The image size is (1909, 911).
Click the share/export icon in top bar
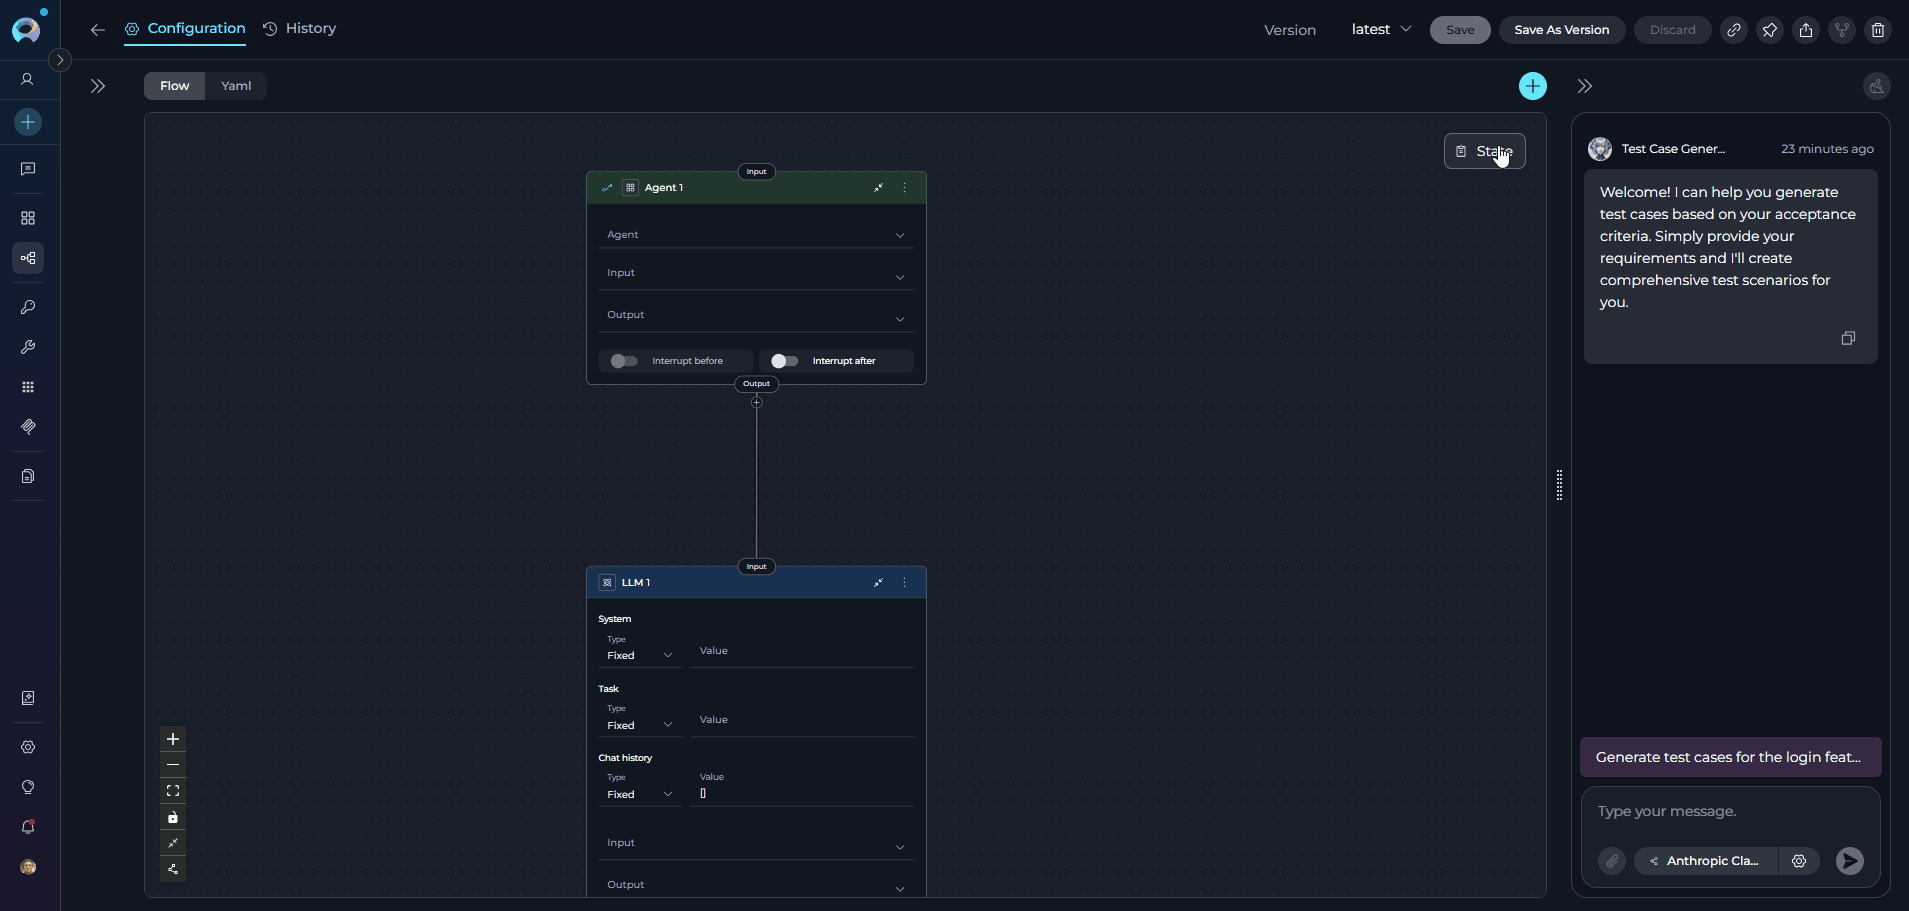1805,30
